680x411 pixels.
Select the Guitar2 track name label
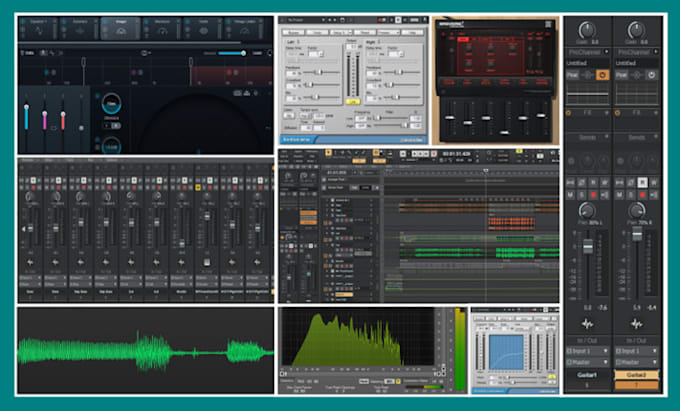coord(636,375)
